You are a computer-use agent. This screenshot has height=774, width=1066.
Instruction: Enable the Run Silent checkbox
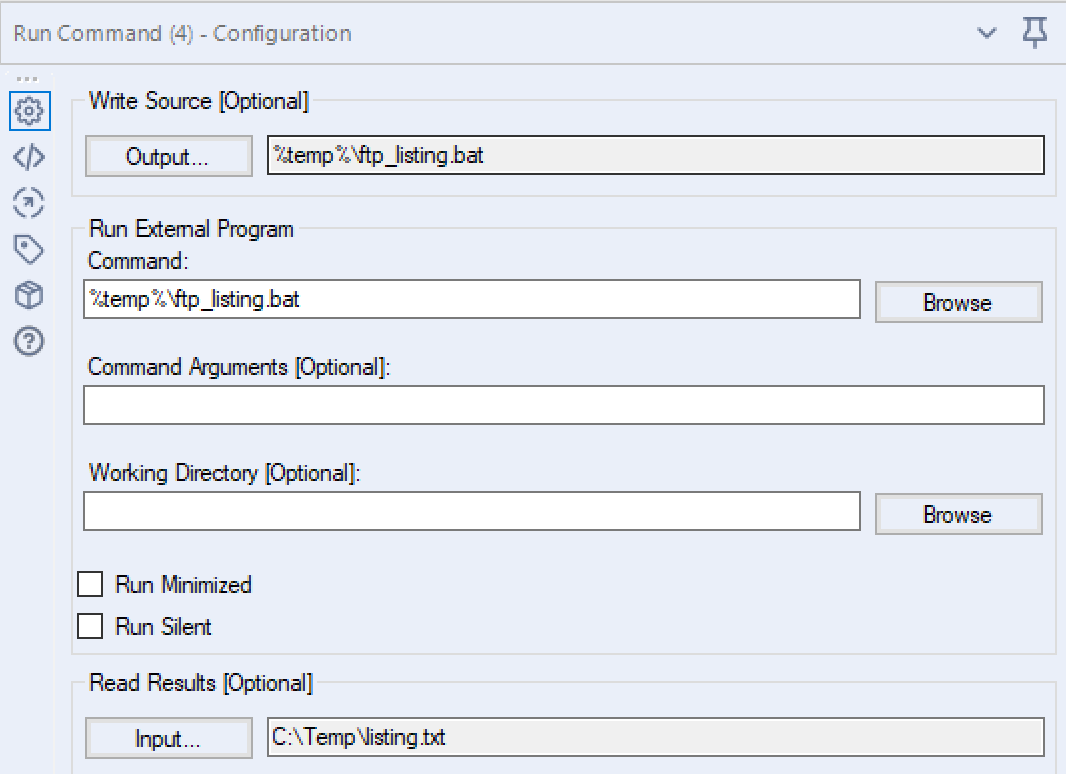(90, 625)
